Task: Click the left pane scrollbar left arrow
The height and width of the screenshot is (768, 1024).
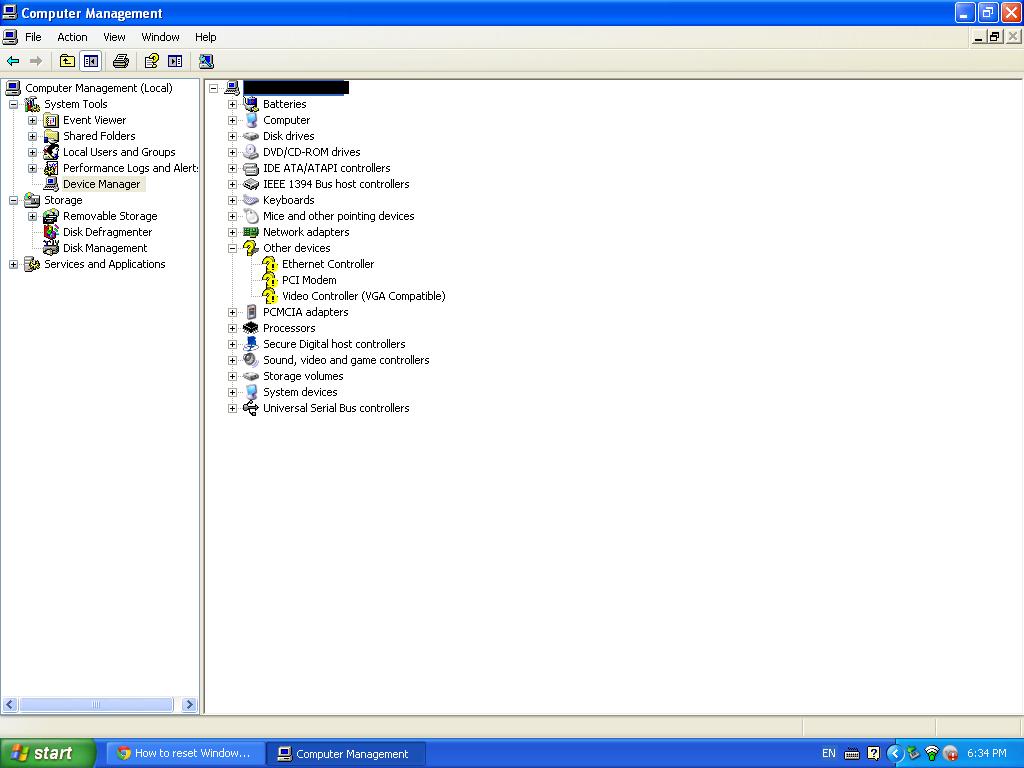Action: click(10, 705)
